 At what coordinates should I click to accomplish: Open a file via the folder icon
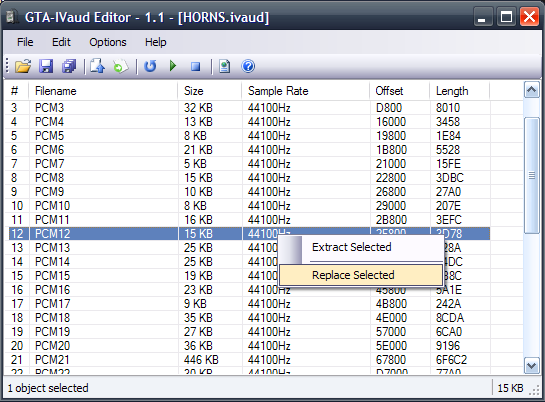point(23,66)
